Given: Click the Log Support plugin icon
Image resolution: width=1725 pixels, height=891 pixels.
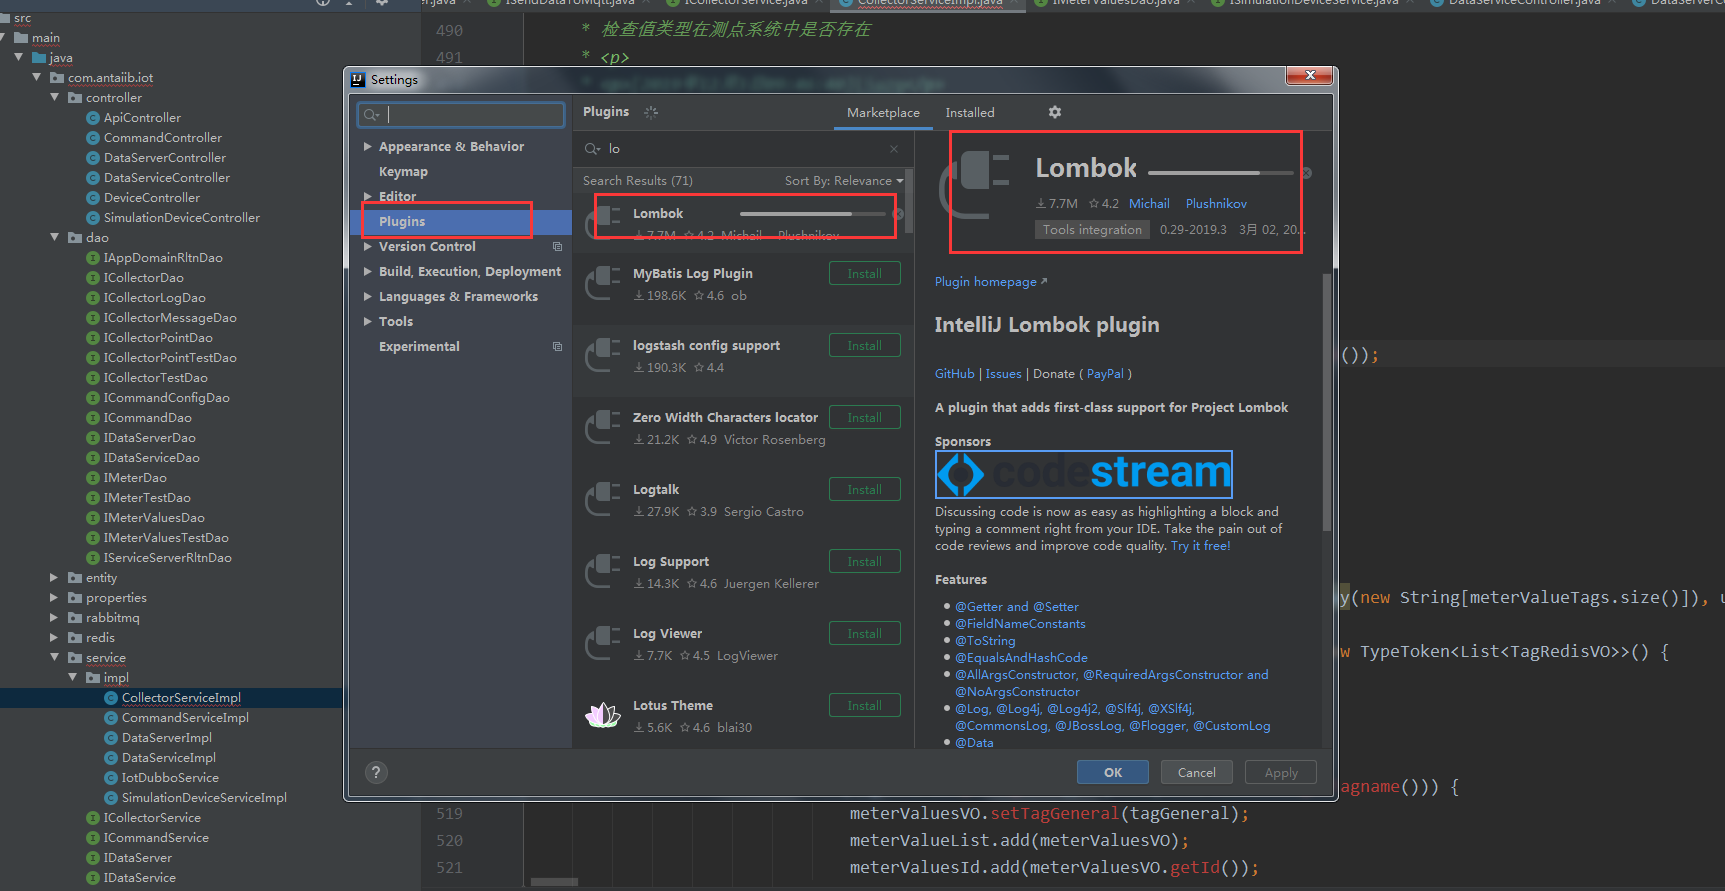Looking at the screenshot, I should (603, 571).
